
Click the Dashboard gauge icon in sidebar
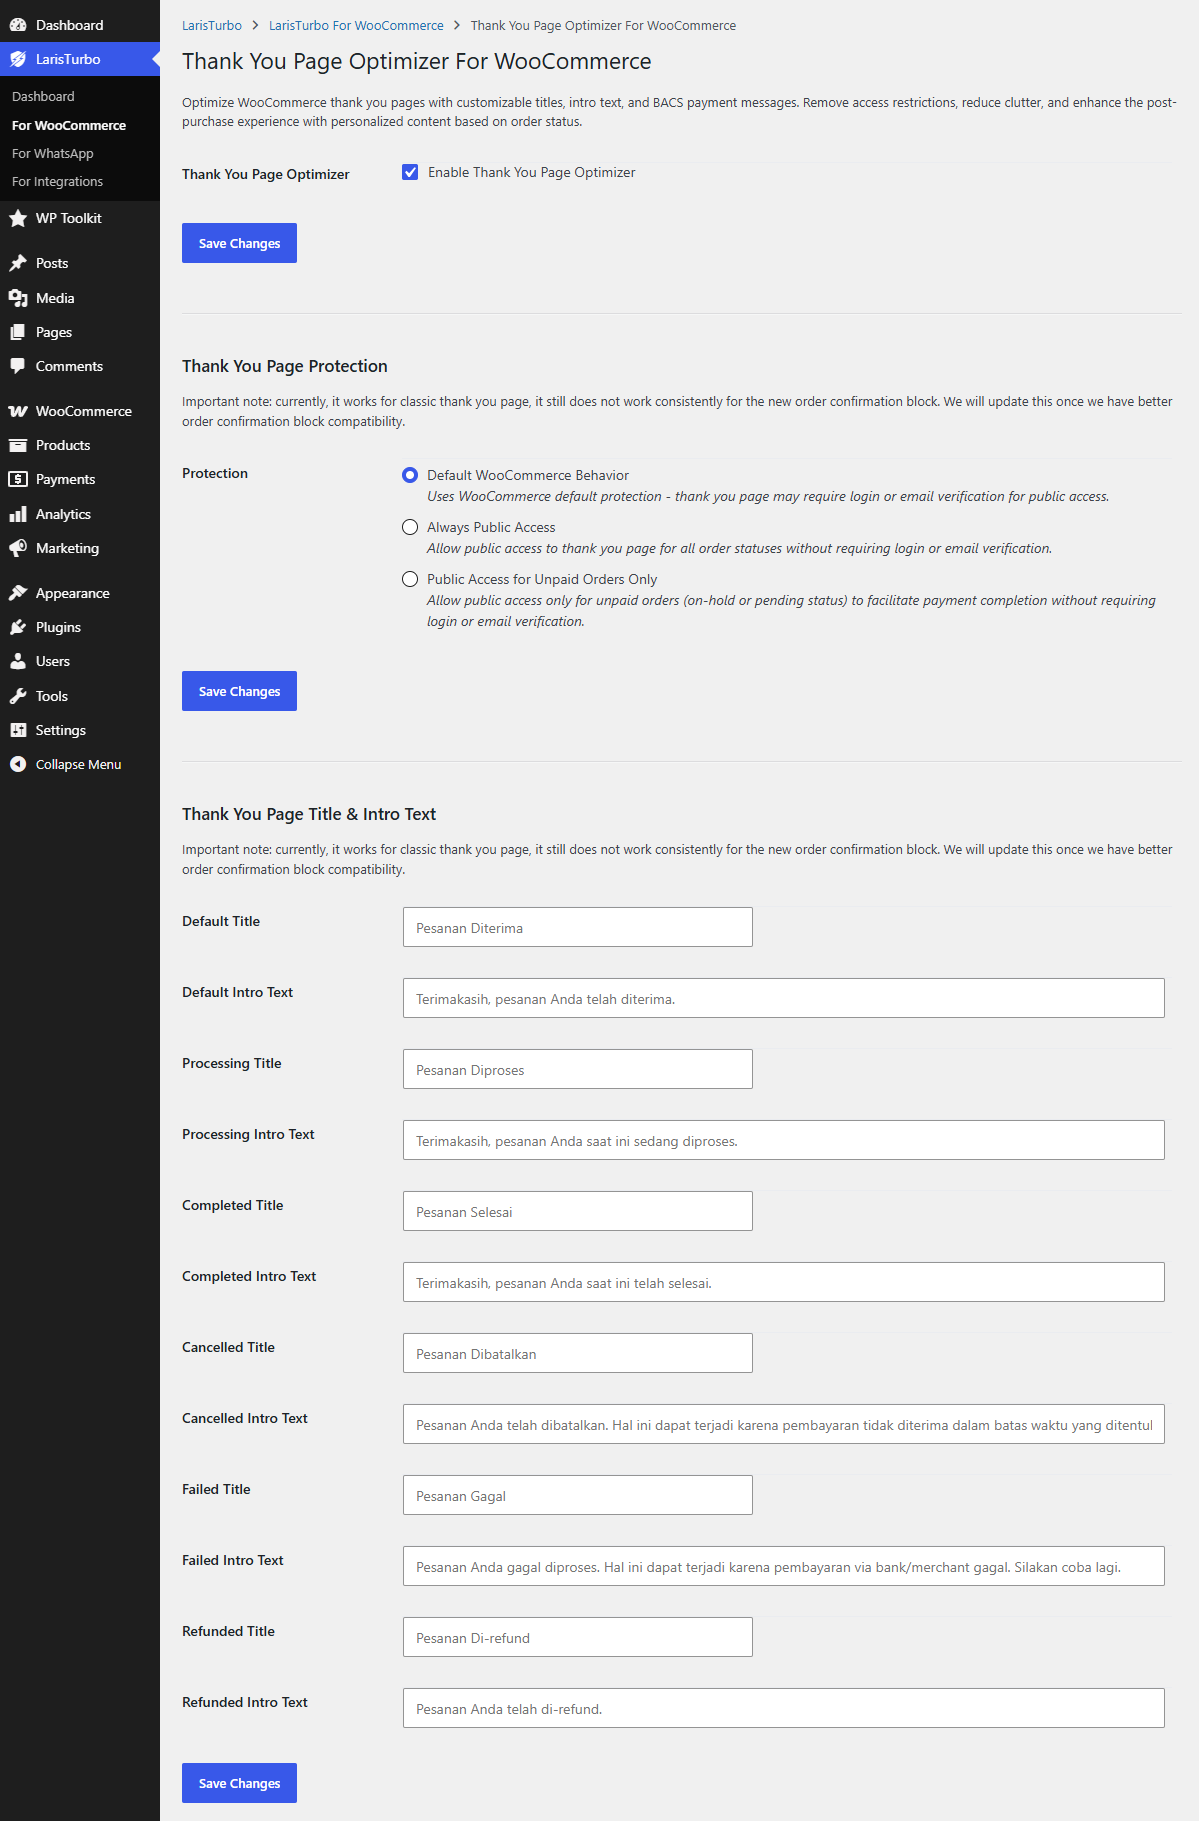click(x=18, y=25)
